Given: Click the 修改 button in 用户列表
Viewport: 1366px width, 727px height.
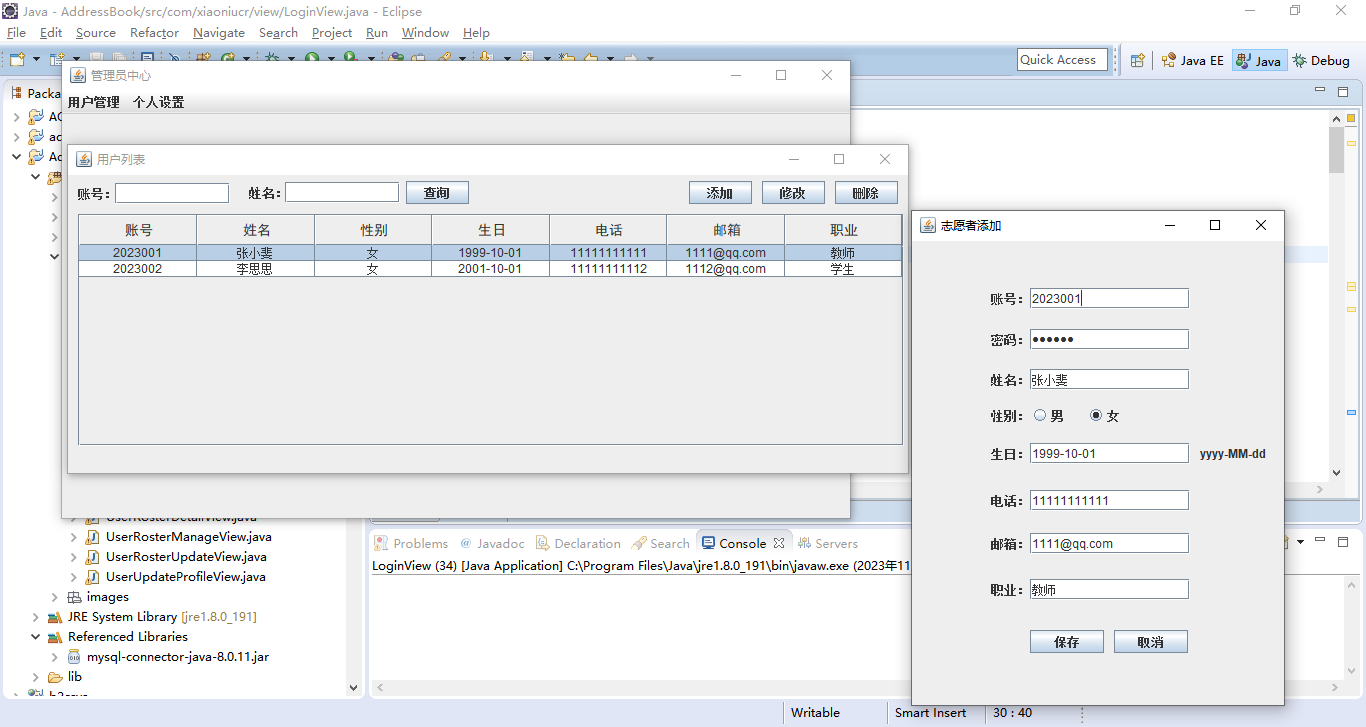Looking at the screenshot, I should (793, 192).
